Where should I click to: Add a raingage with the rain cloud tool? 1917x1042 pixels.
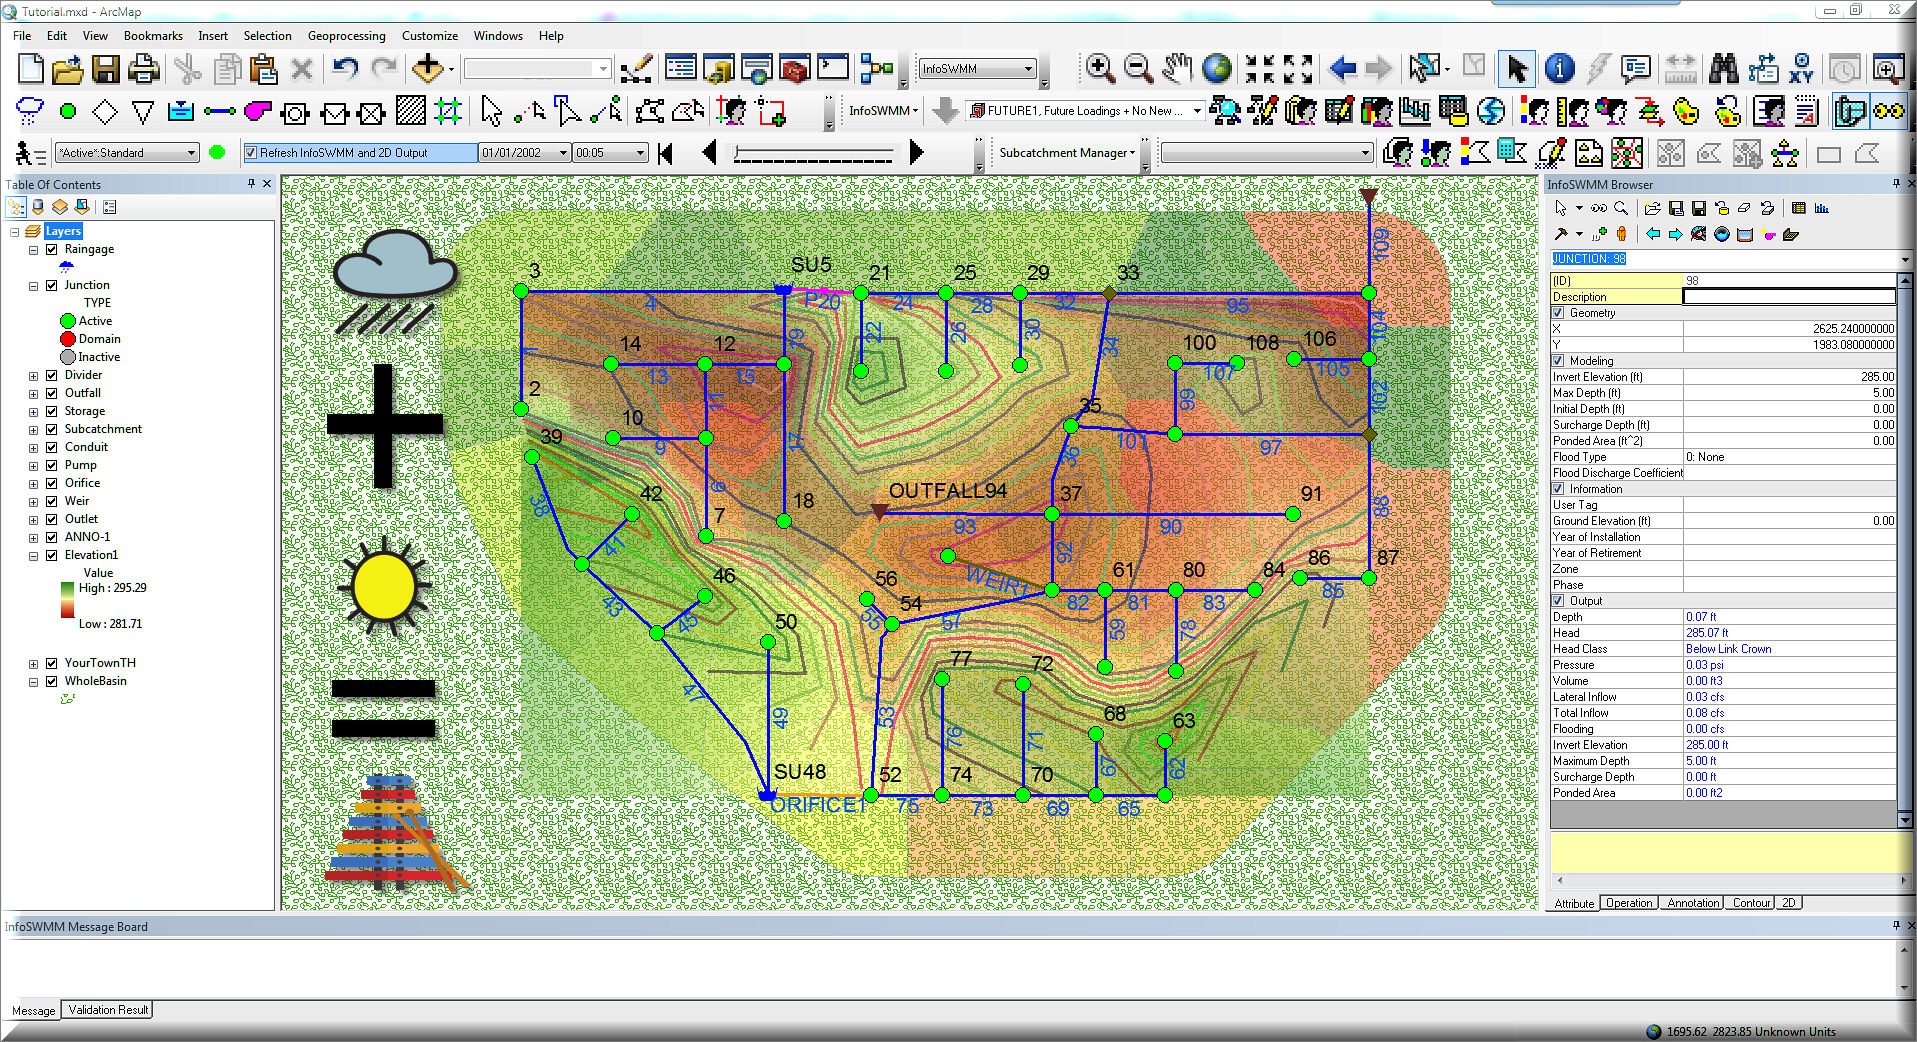pyautogui.click(x=30, y=111)
